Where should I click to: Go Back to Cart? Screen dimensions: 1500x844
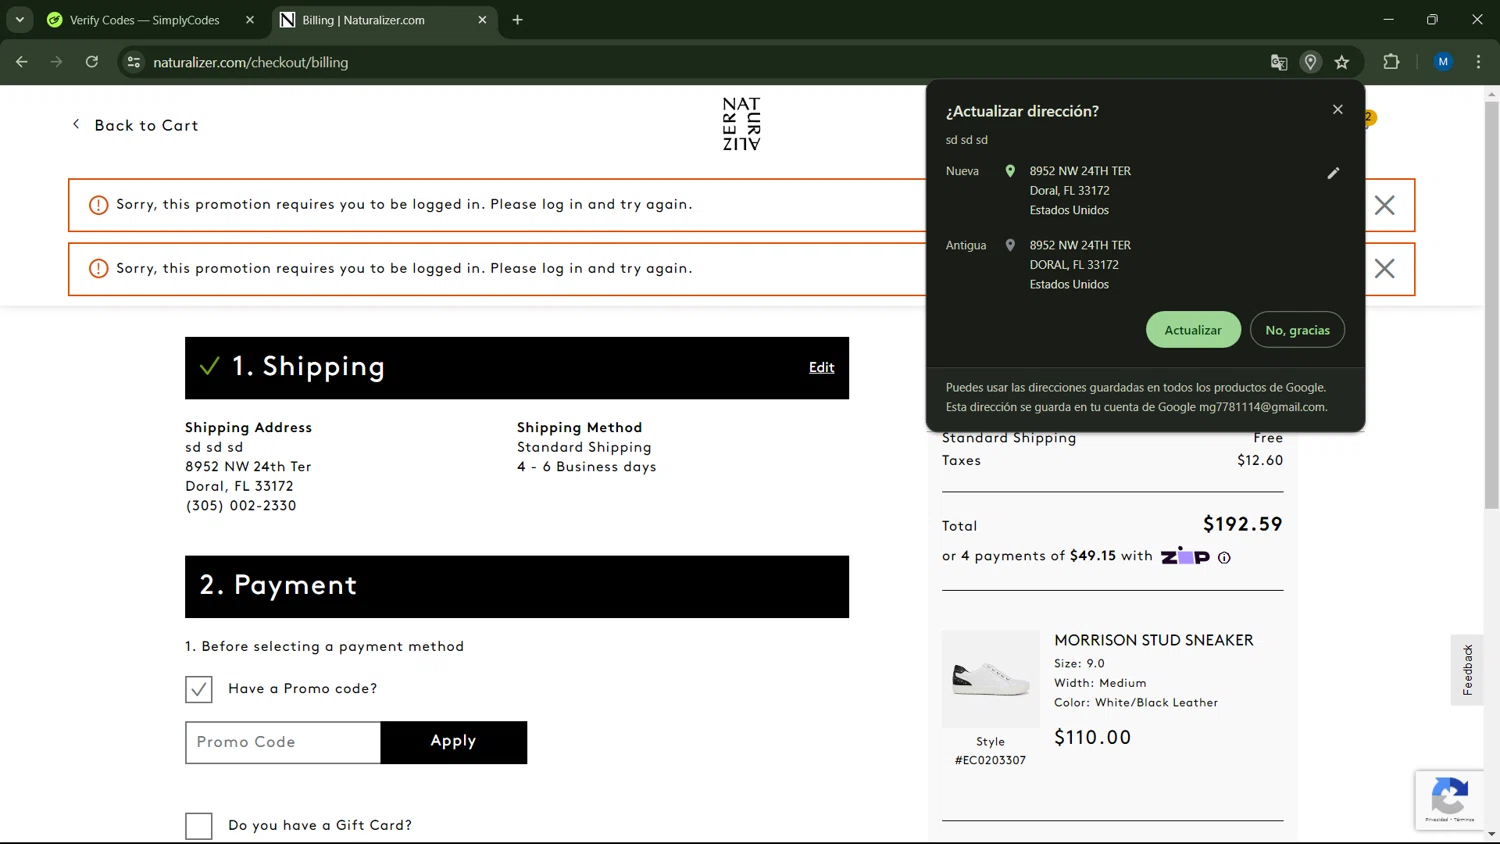tap(135, 125)
